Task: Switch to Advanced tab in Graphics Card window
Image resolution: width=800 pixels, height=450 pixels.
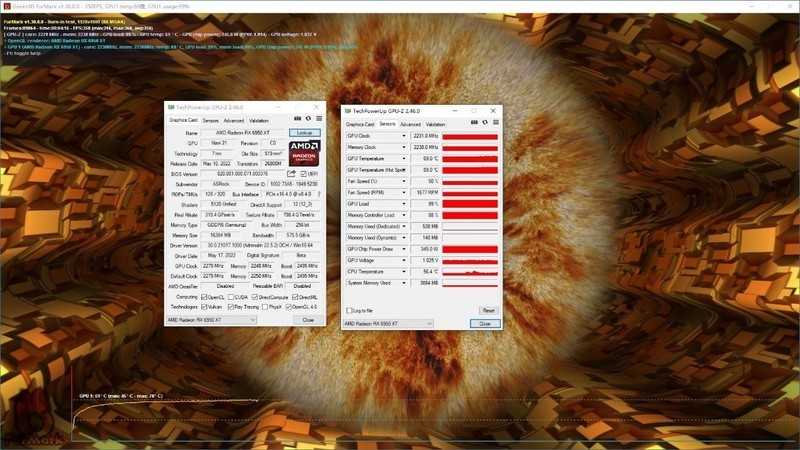Action: tap(234, 121)
